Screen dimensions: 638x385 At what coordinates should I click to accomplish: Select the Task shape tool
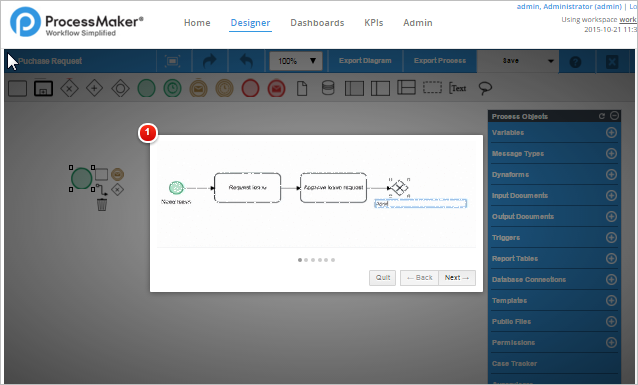click(x=17, y=88)
